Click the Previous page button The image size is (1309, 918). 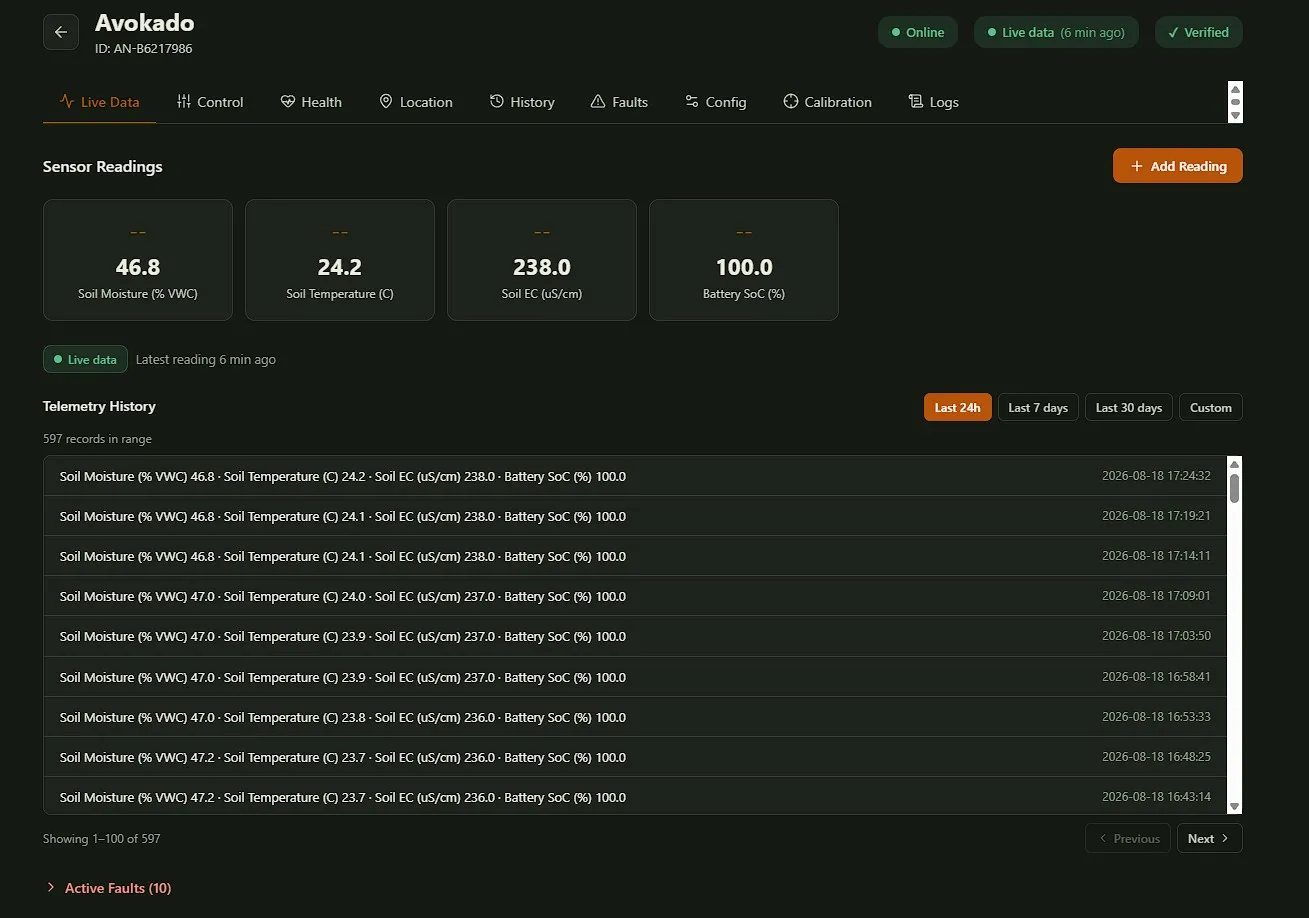pos(1128,839)
